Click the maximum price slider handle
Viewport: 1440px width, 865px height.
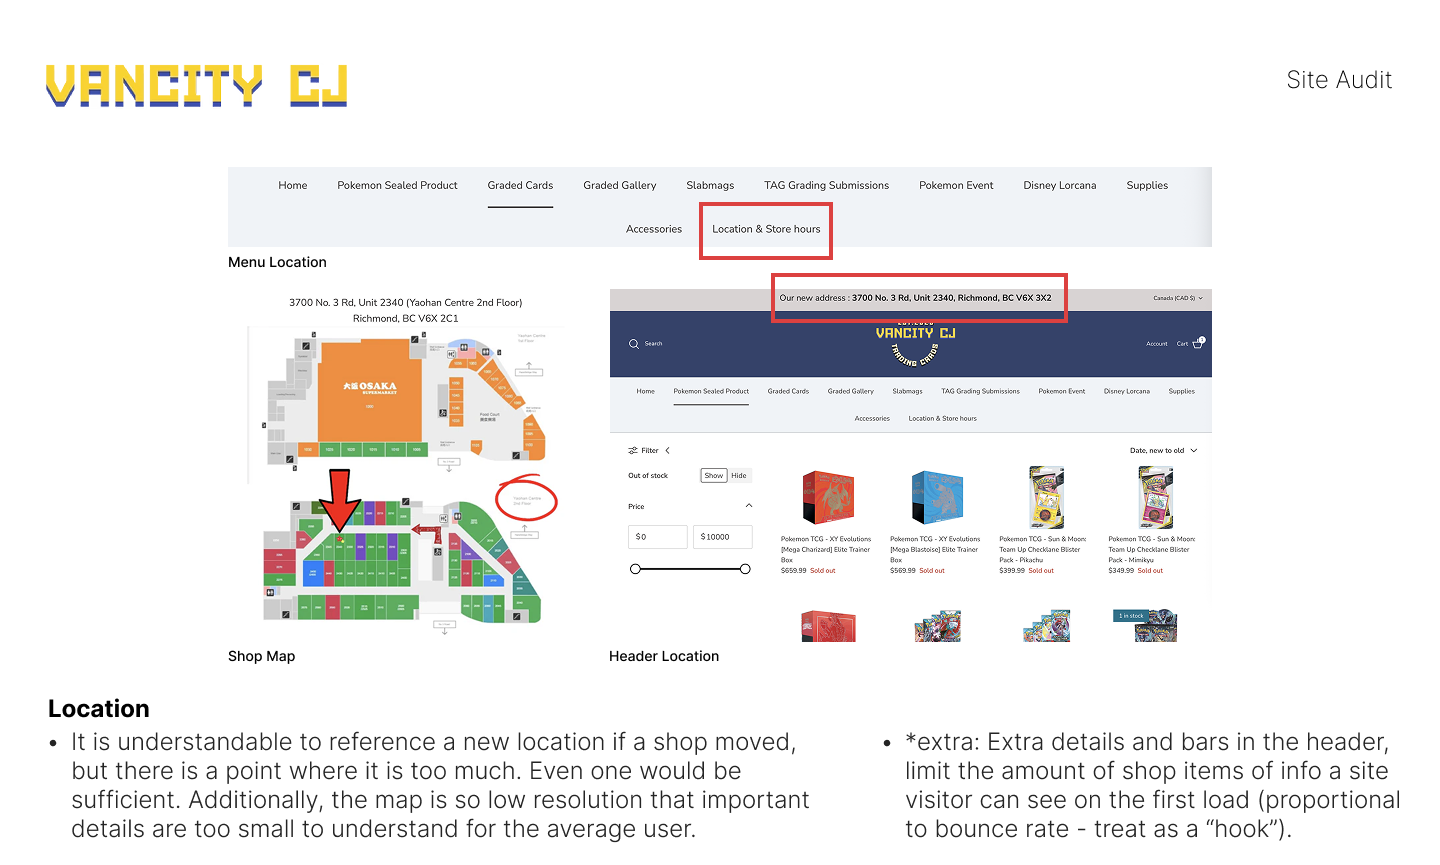pos(745,569)
